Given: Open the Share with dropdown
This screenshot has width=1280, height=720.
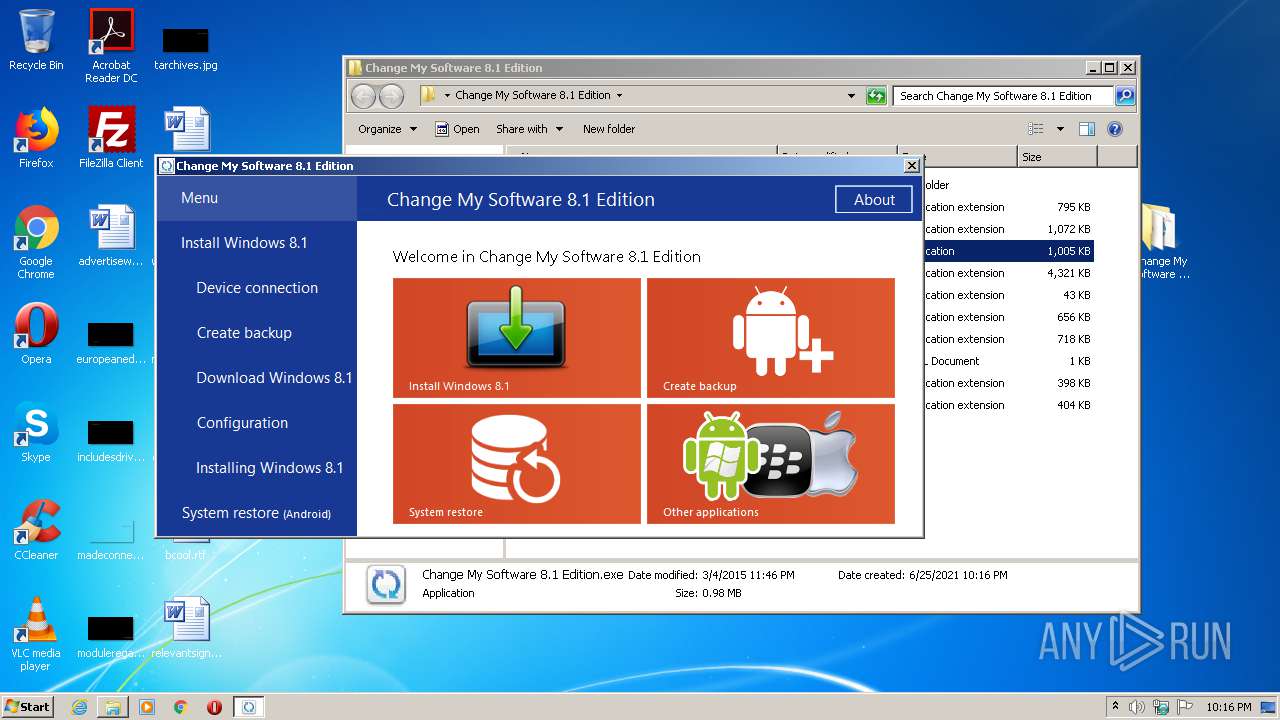Looking at the screenshot, I should (529, 129).
